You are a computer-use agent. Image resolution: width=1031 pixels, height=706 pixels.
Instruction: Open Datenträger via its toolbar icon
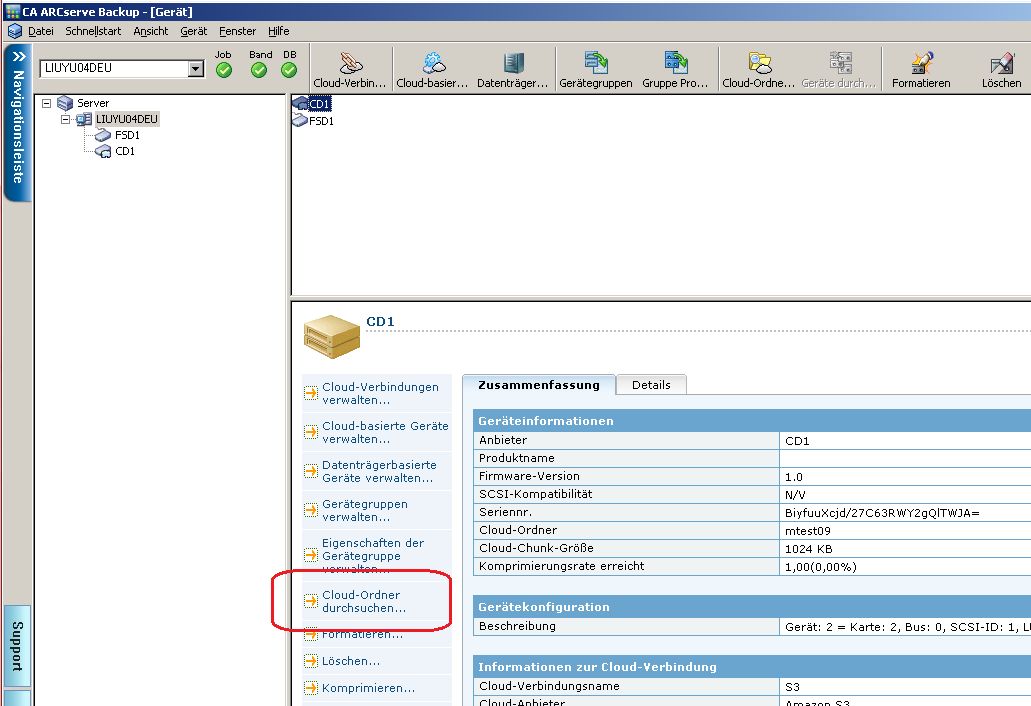(512, 68)
